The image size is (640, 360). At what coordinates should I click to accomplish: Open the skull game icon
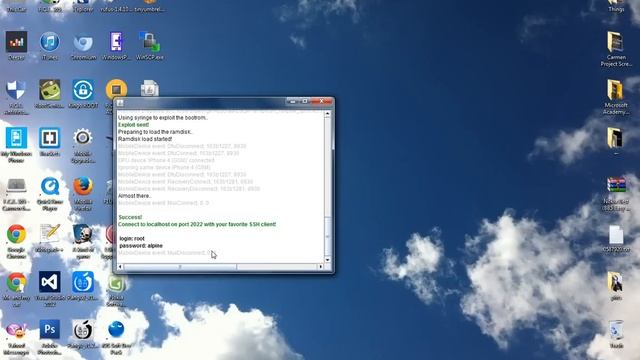tap(83, 234)
